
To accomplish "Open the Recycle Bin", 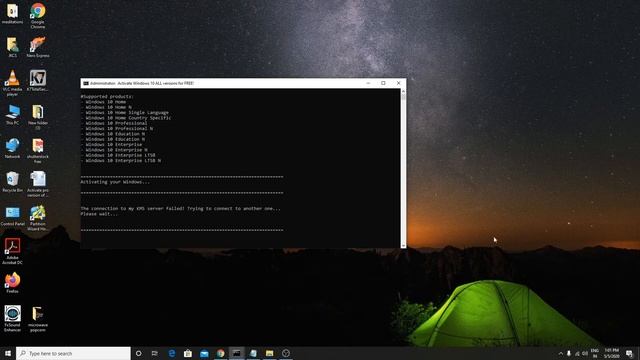I will (x=12, y=182).
